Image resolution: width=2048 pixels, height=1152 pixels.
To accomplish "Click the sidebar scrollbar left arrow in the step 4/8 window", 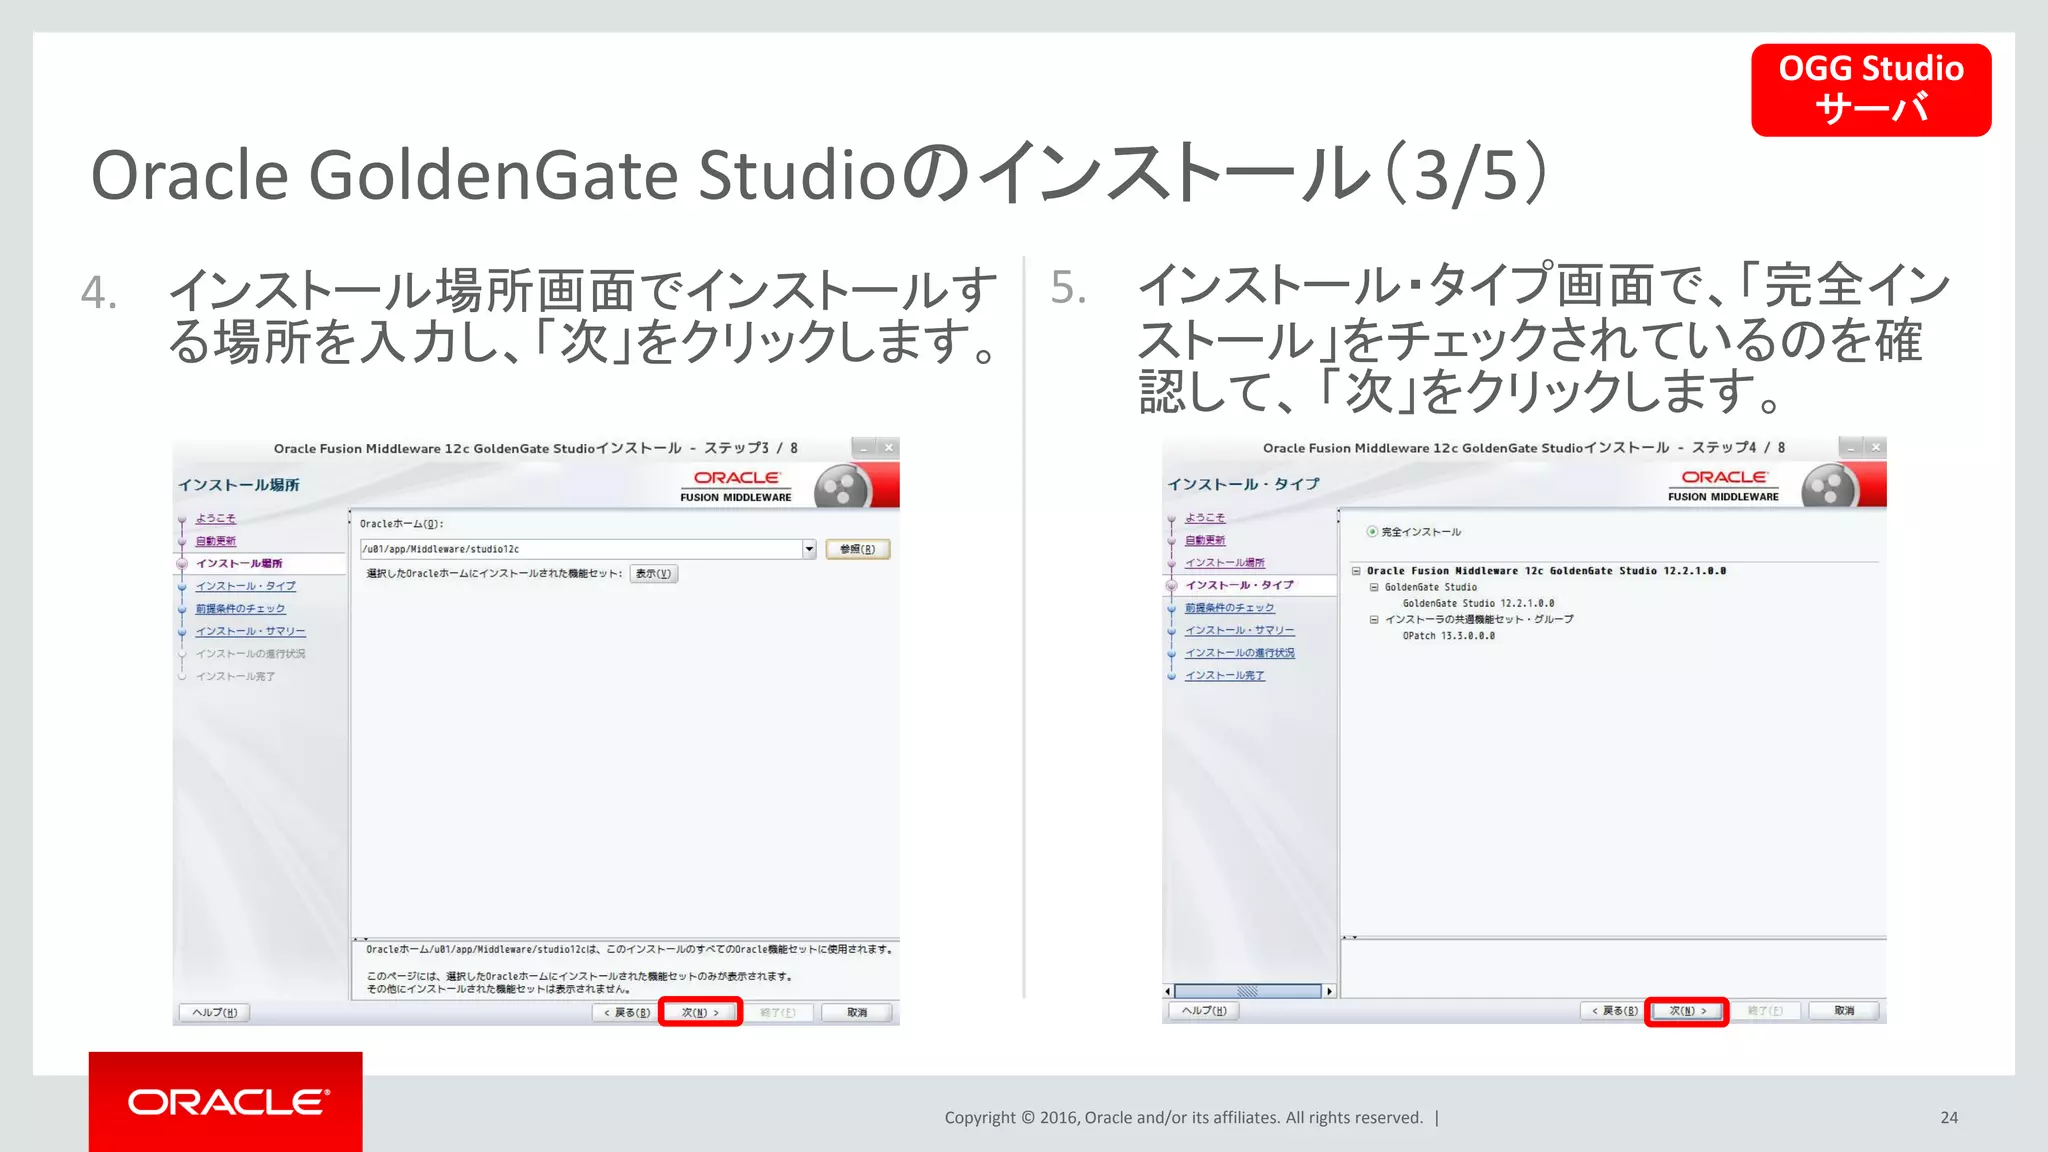I will [1168, 991].
